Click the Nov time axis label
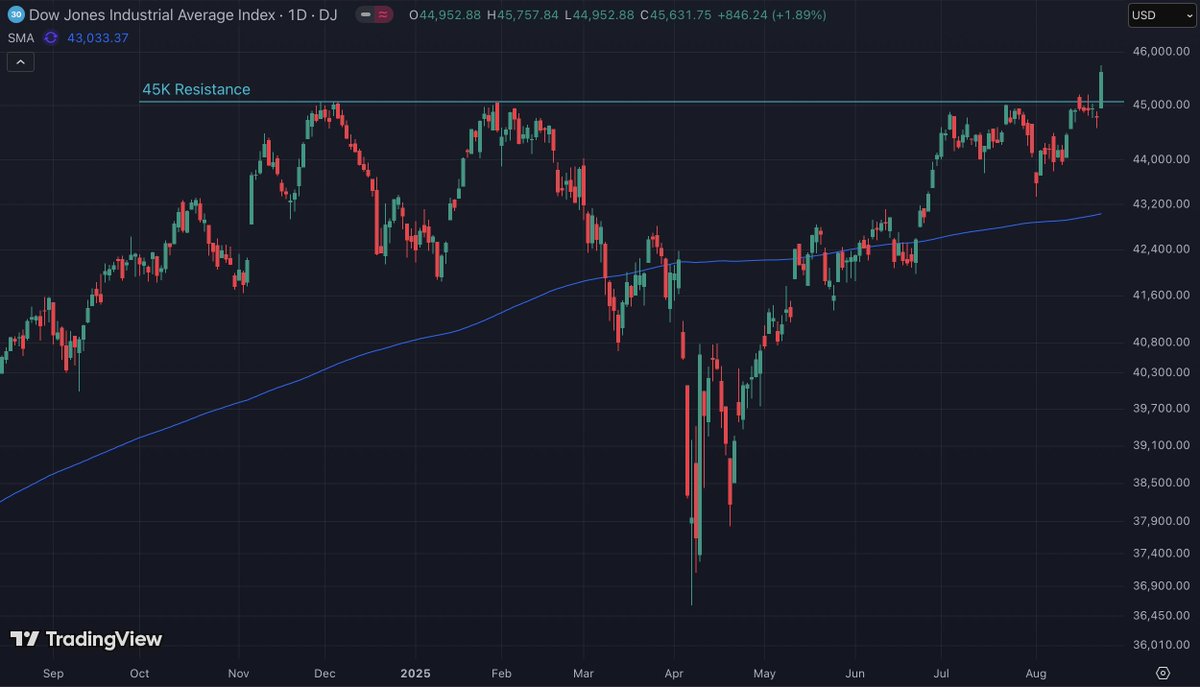The height and width of the screenshot is (687, 1200). point(237,673)
